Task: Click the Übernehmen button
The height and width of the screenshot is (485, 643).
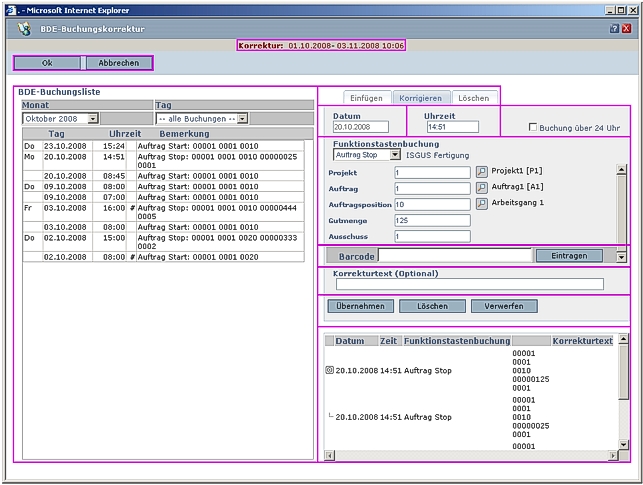Action: point(360,306)
